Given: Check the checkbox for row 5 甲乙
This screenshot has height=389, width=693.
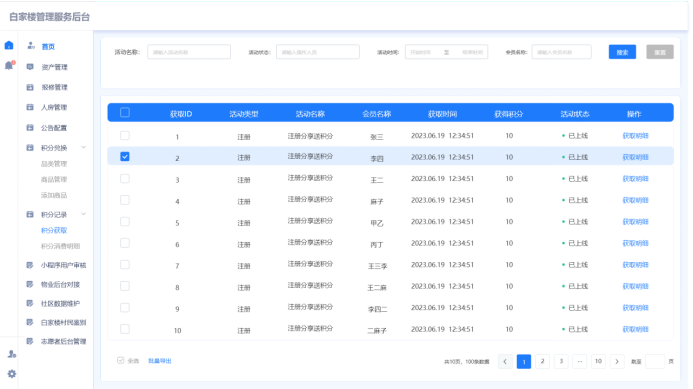Looking at the screenshot, I should tap(125, 221).
